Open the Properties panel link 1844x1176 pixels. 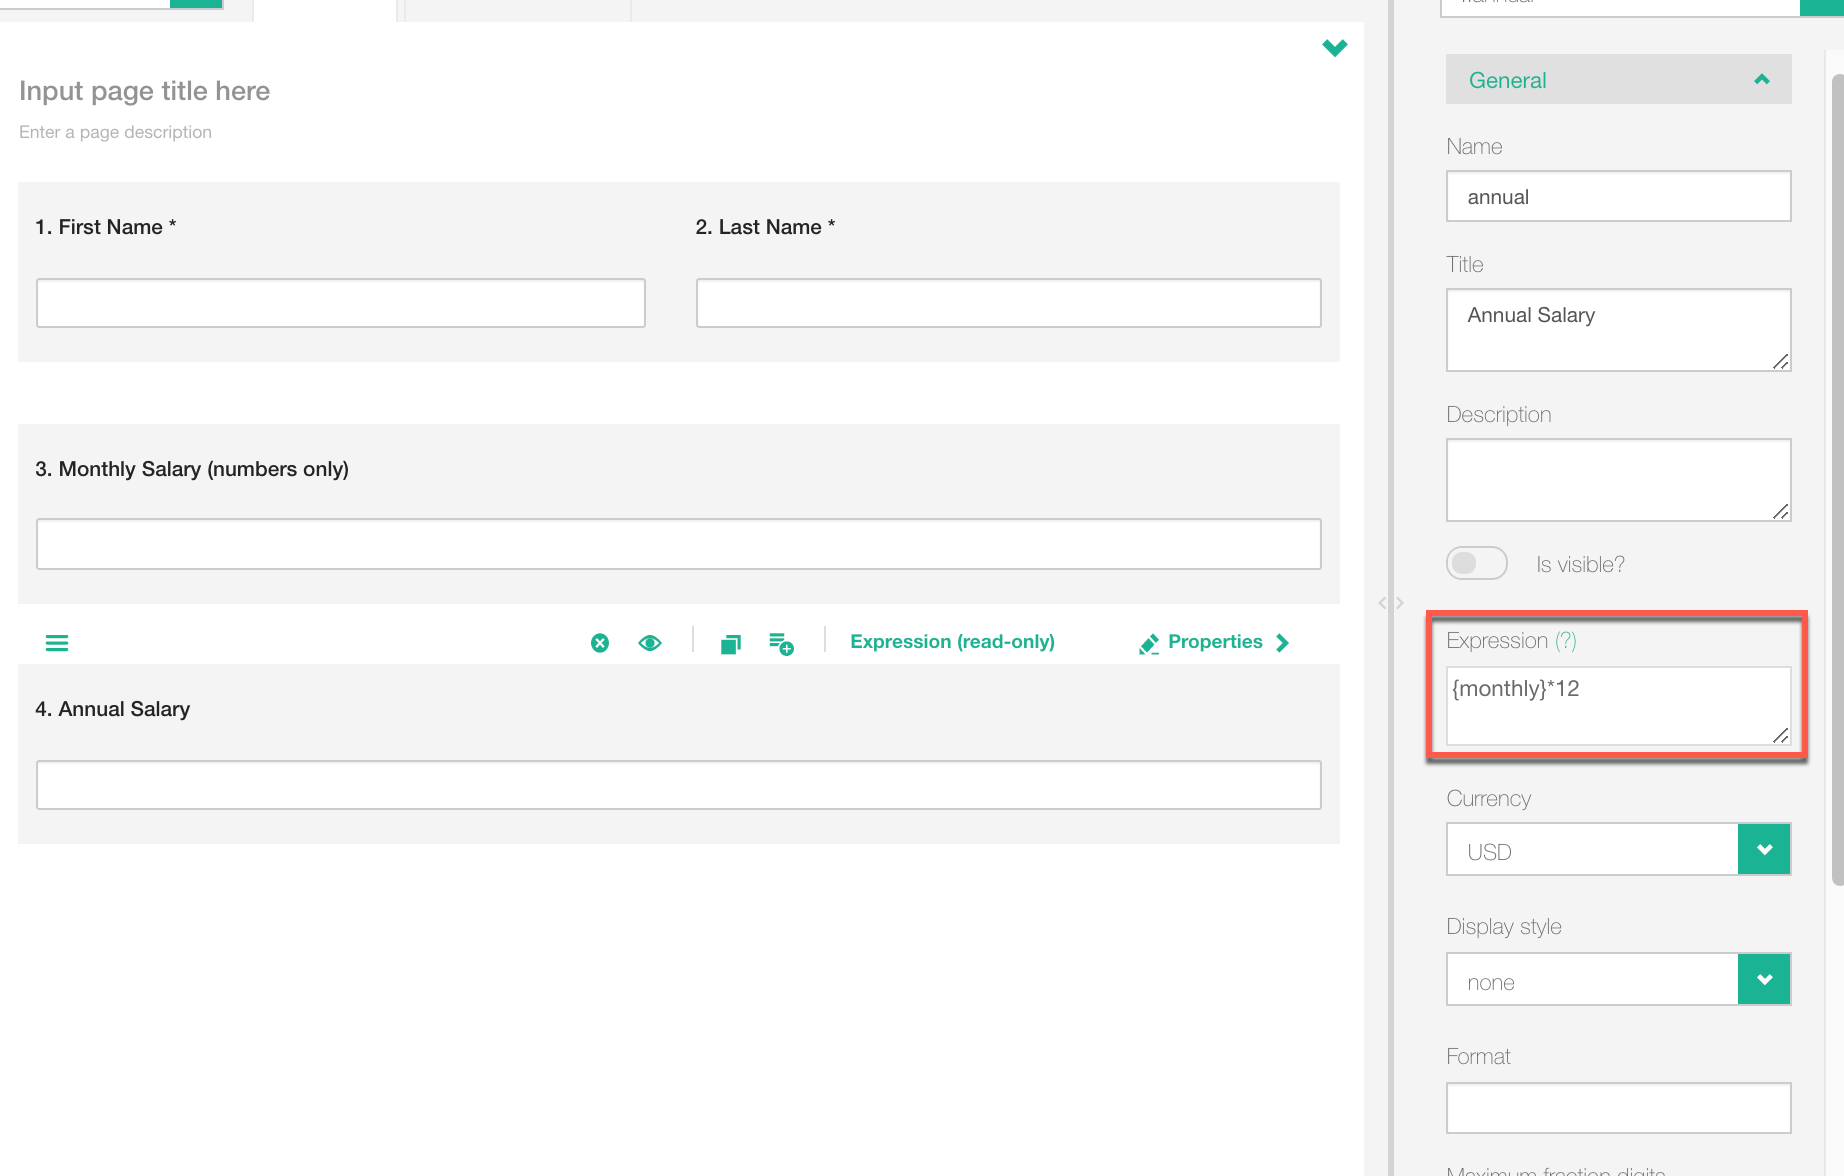1215,642
